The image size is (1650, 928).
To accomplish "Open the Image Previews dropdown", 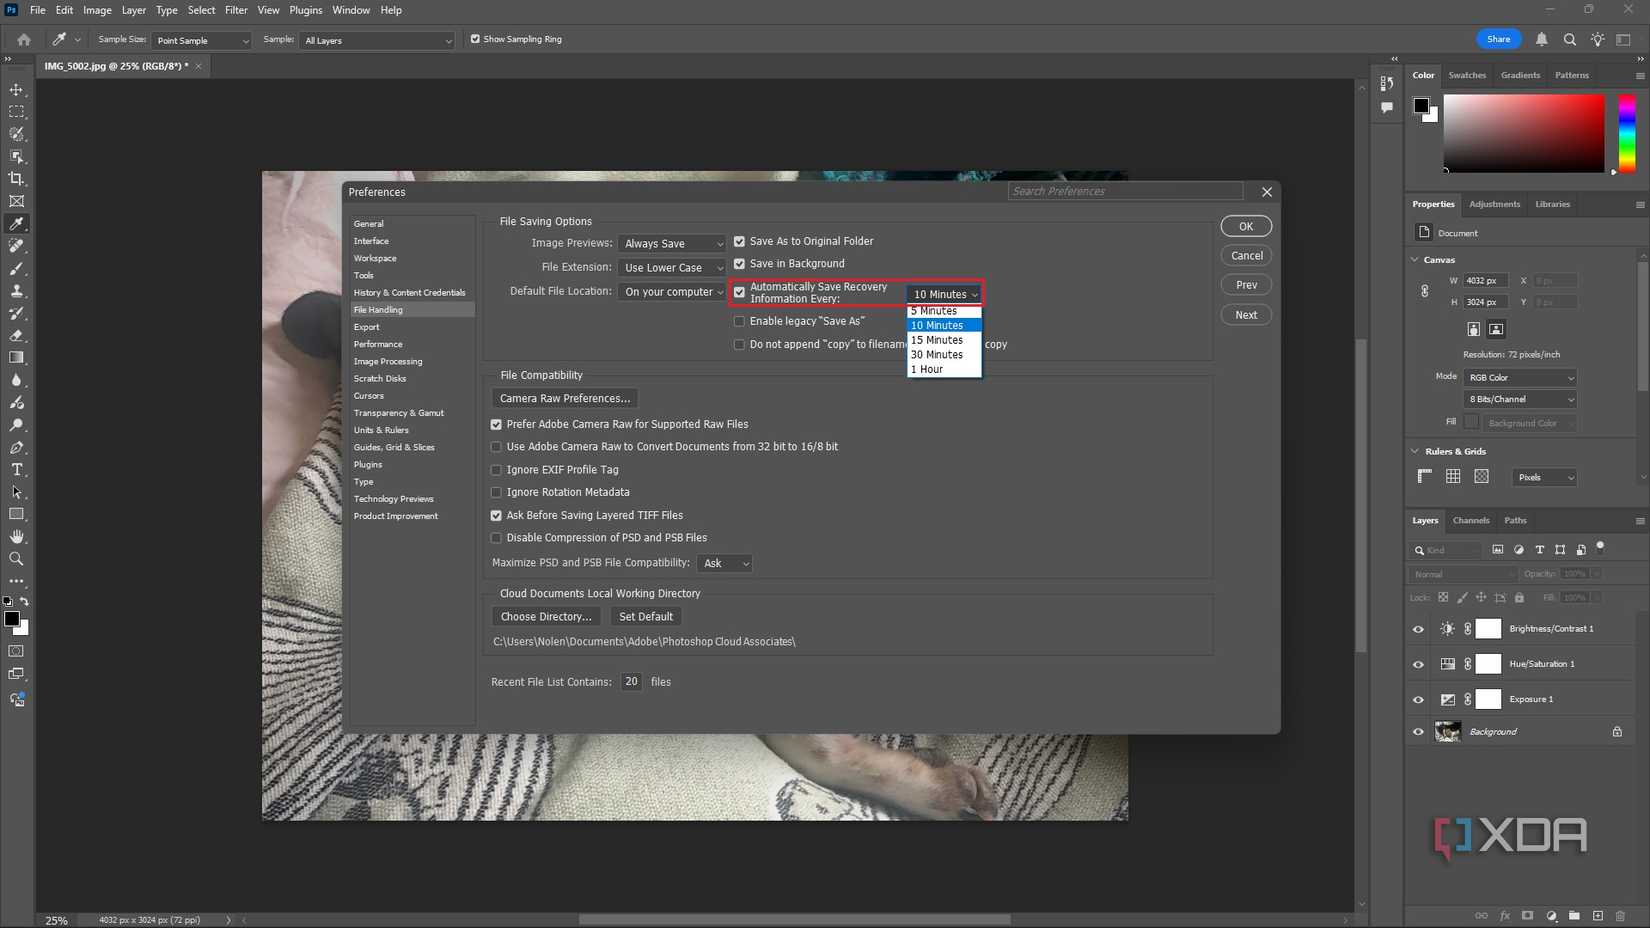I will [x=671, y=243].
